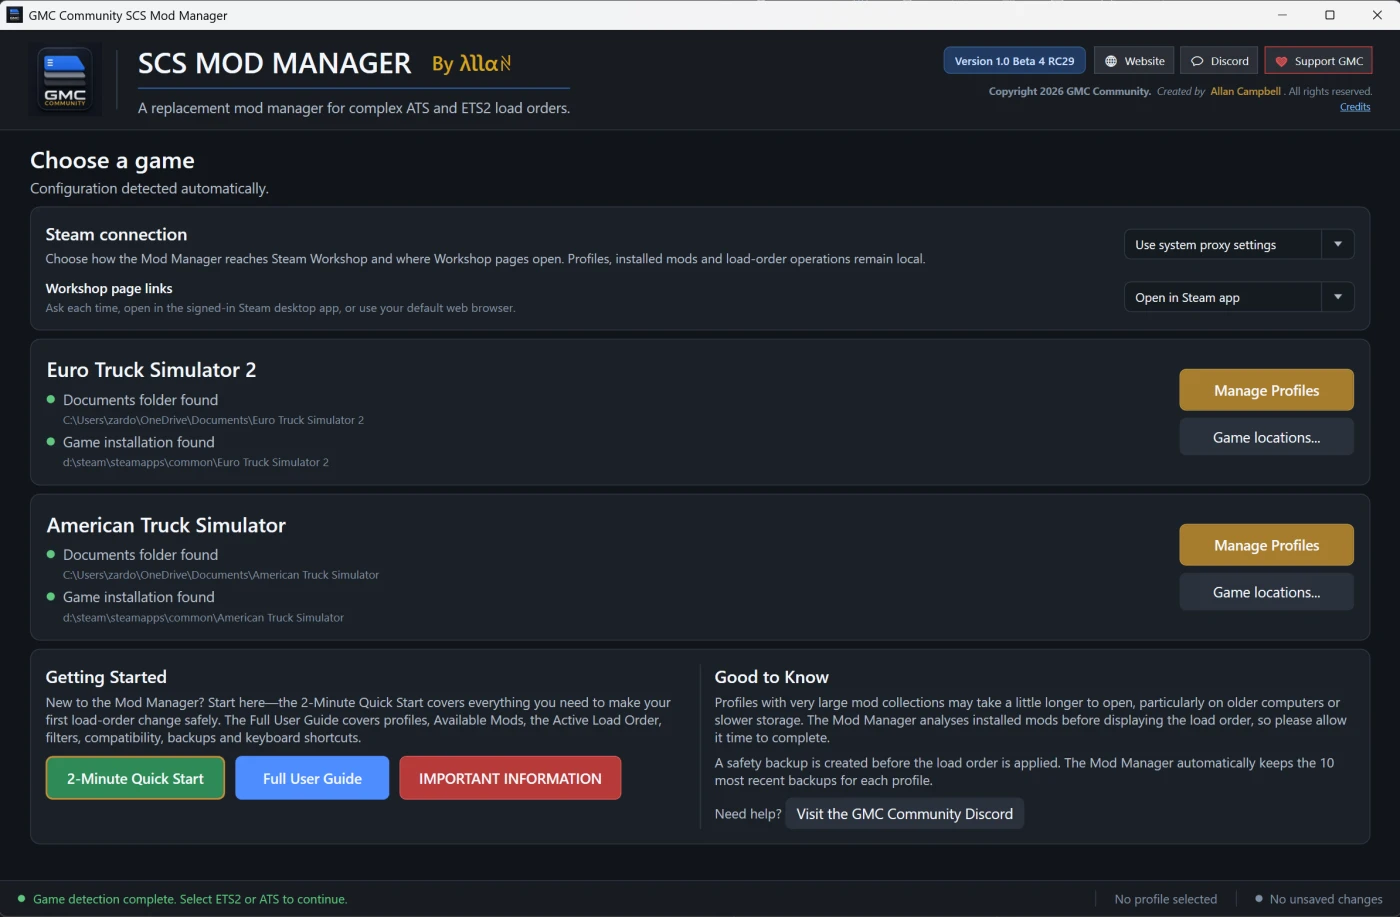Click the Euro Truck Simulator 2 heading
Image resolution: width=1400 pixels, height=917 pixels.
tap(151, 370)
